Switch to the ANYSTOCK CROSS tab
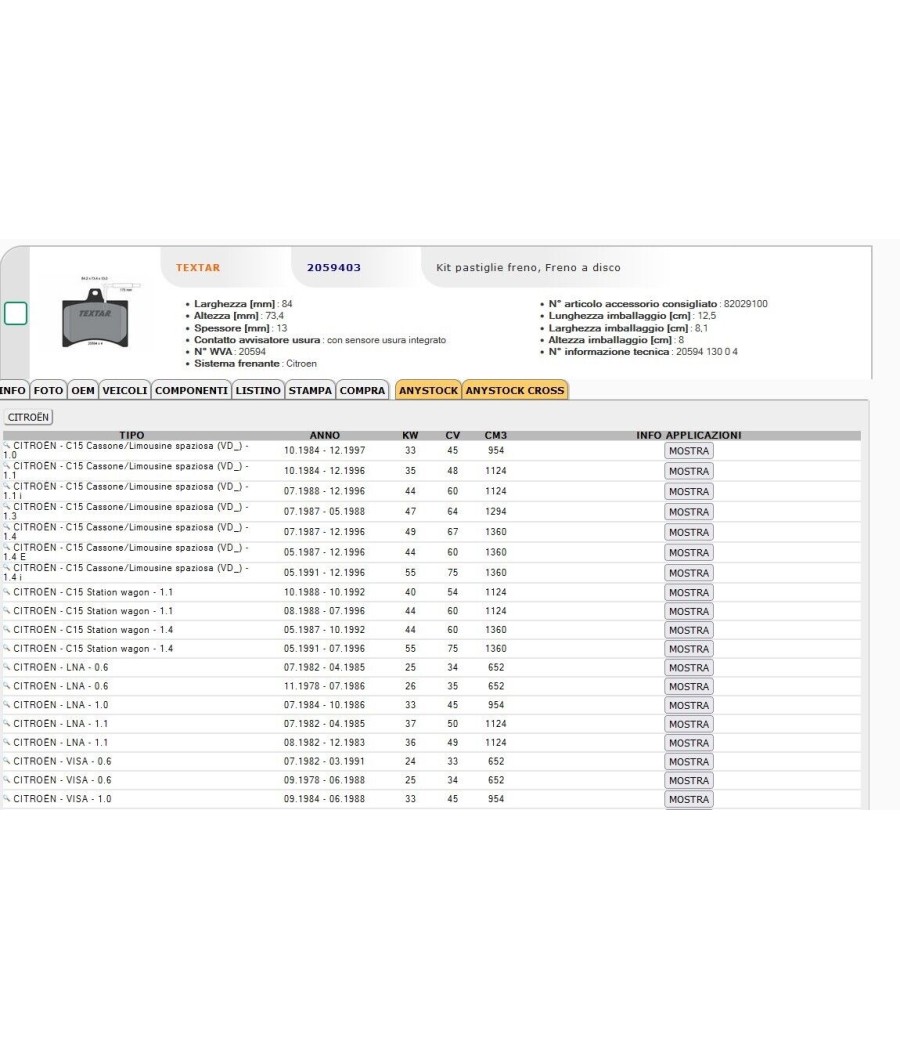 (515, 390)
